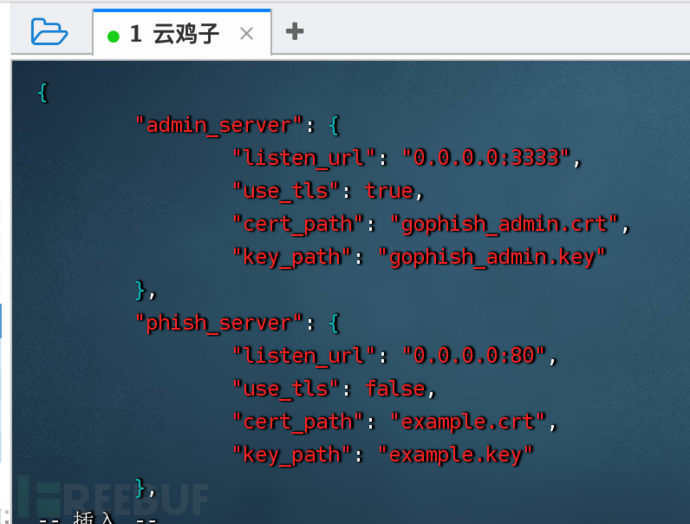Viewport: 690px width, 524px height.
Task: Select the '1 云鸡子' session tab
Action: pyautogui.click(x=182, y=33)
